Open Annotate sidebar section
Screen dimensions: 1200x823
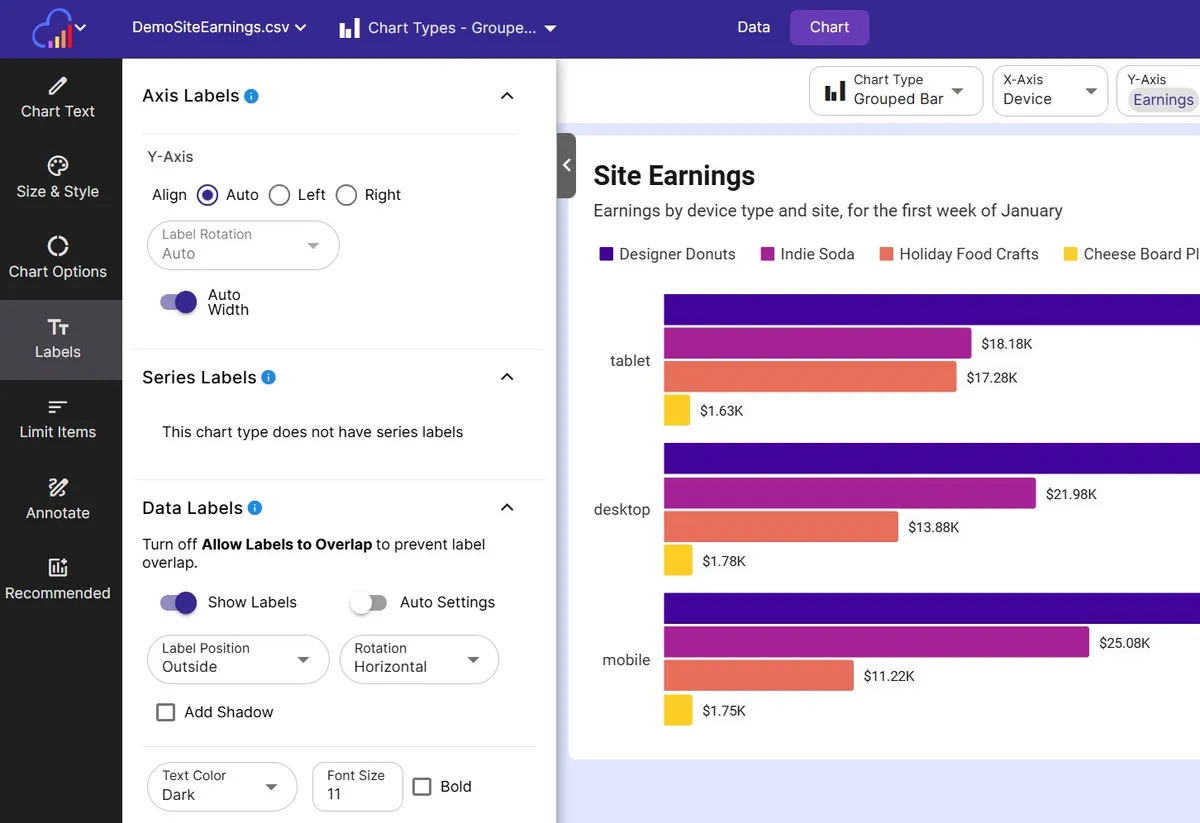58,499
